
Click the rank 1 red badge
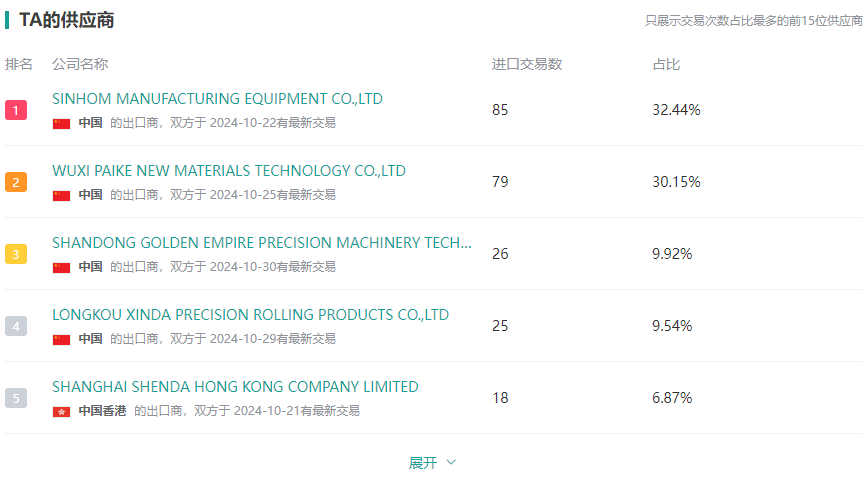click(x=16, y=110)
